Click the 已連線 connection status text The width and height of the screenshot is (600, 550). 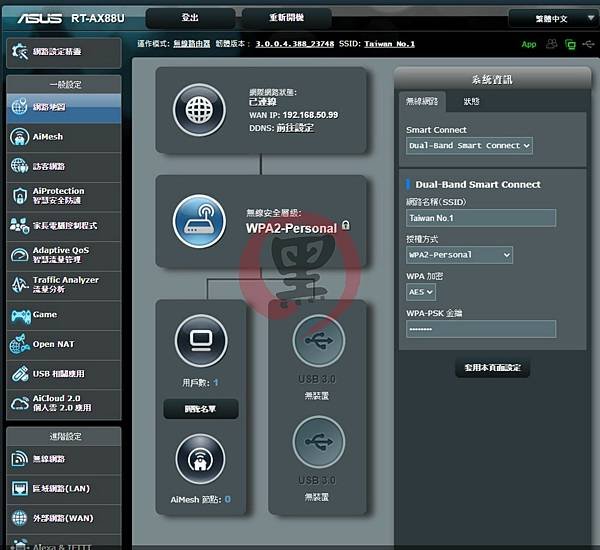[263, 102]
